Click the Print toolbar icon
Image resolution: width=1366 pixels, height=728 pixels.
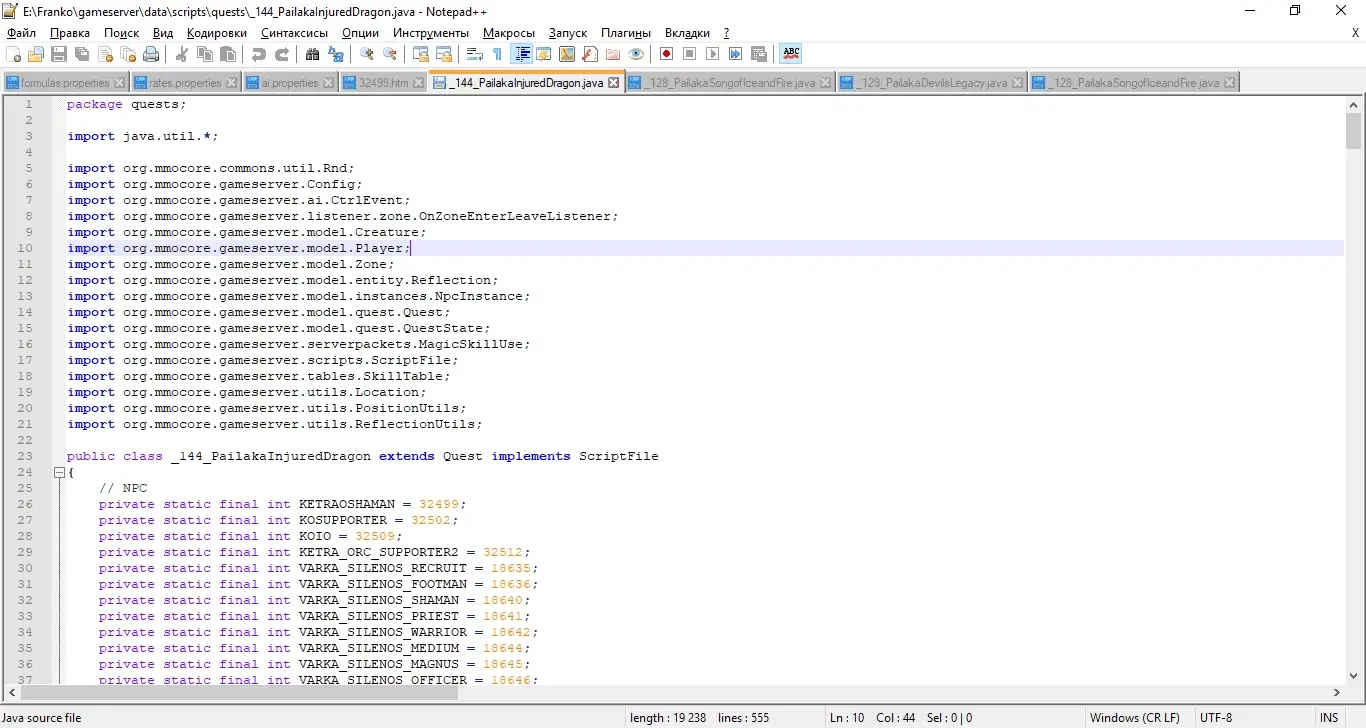[x=150, y=54]
